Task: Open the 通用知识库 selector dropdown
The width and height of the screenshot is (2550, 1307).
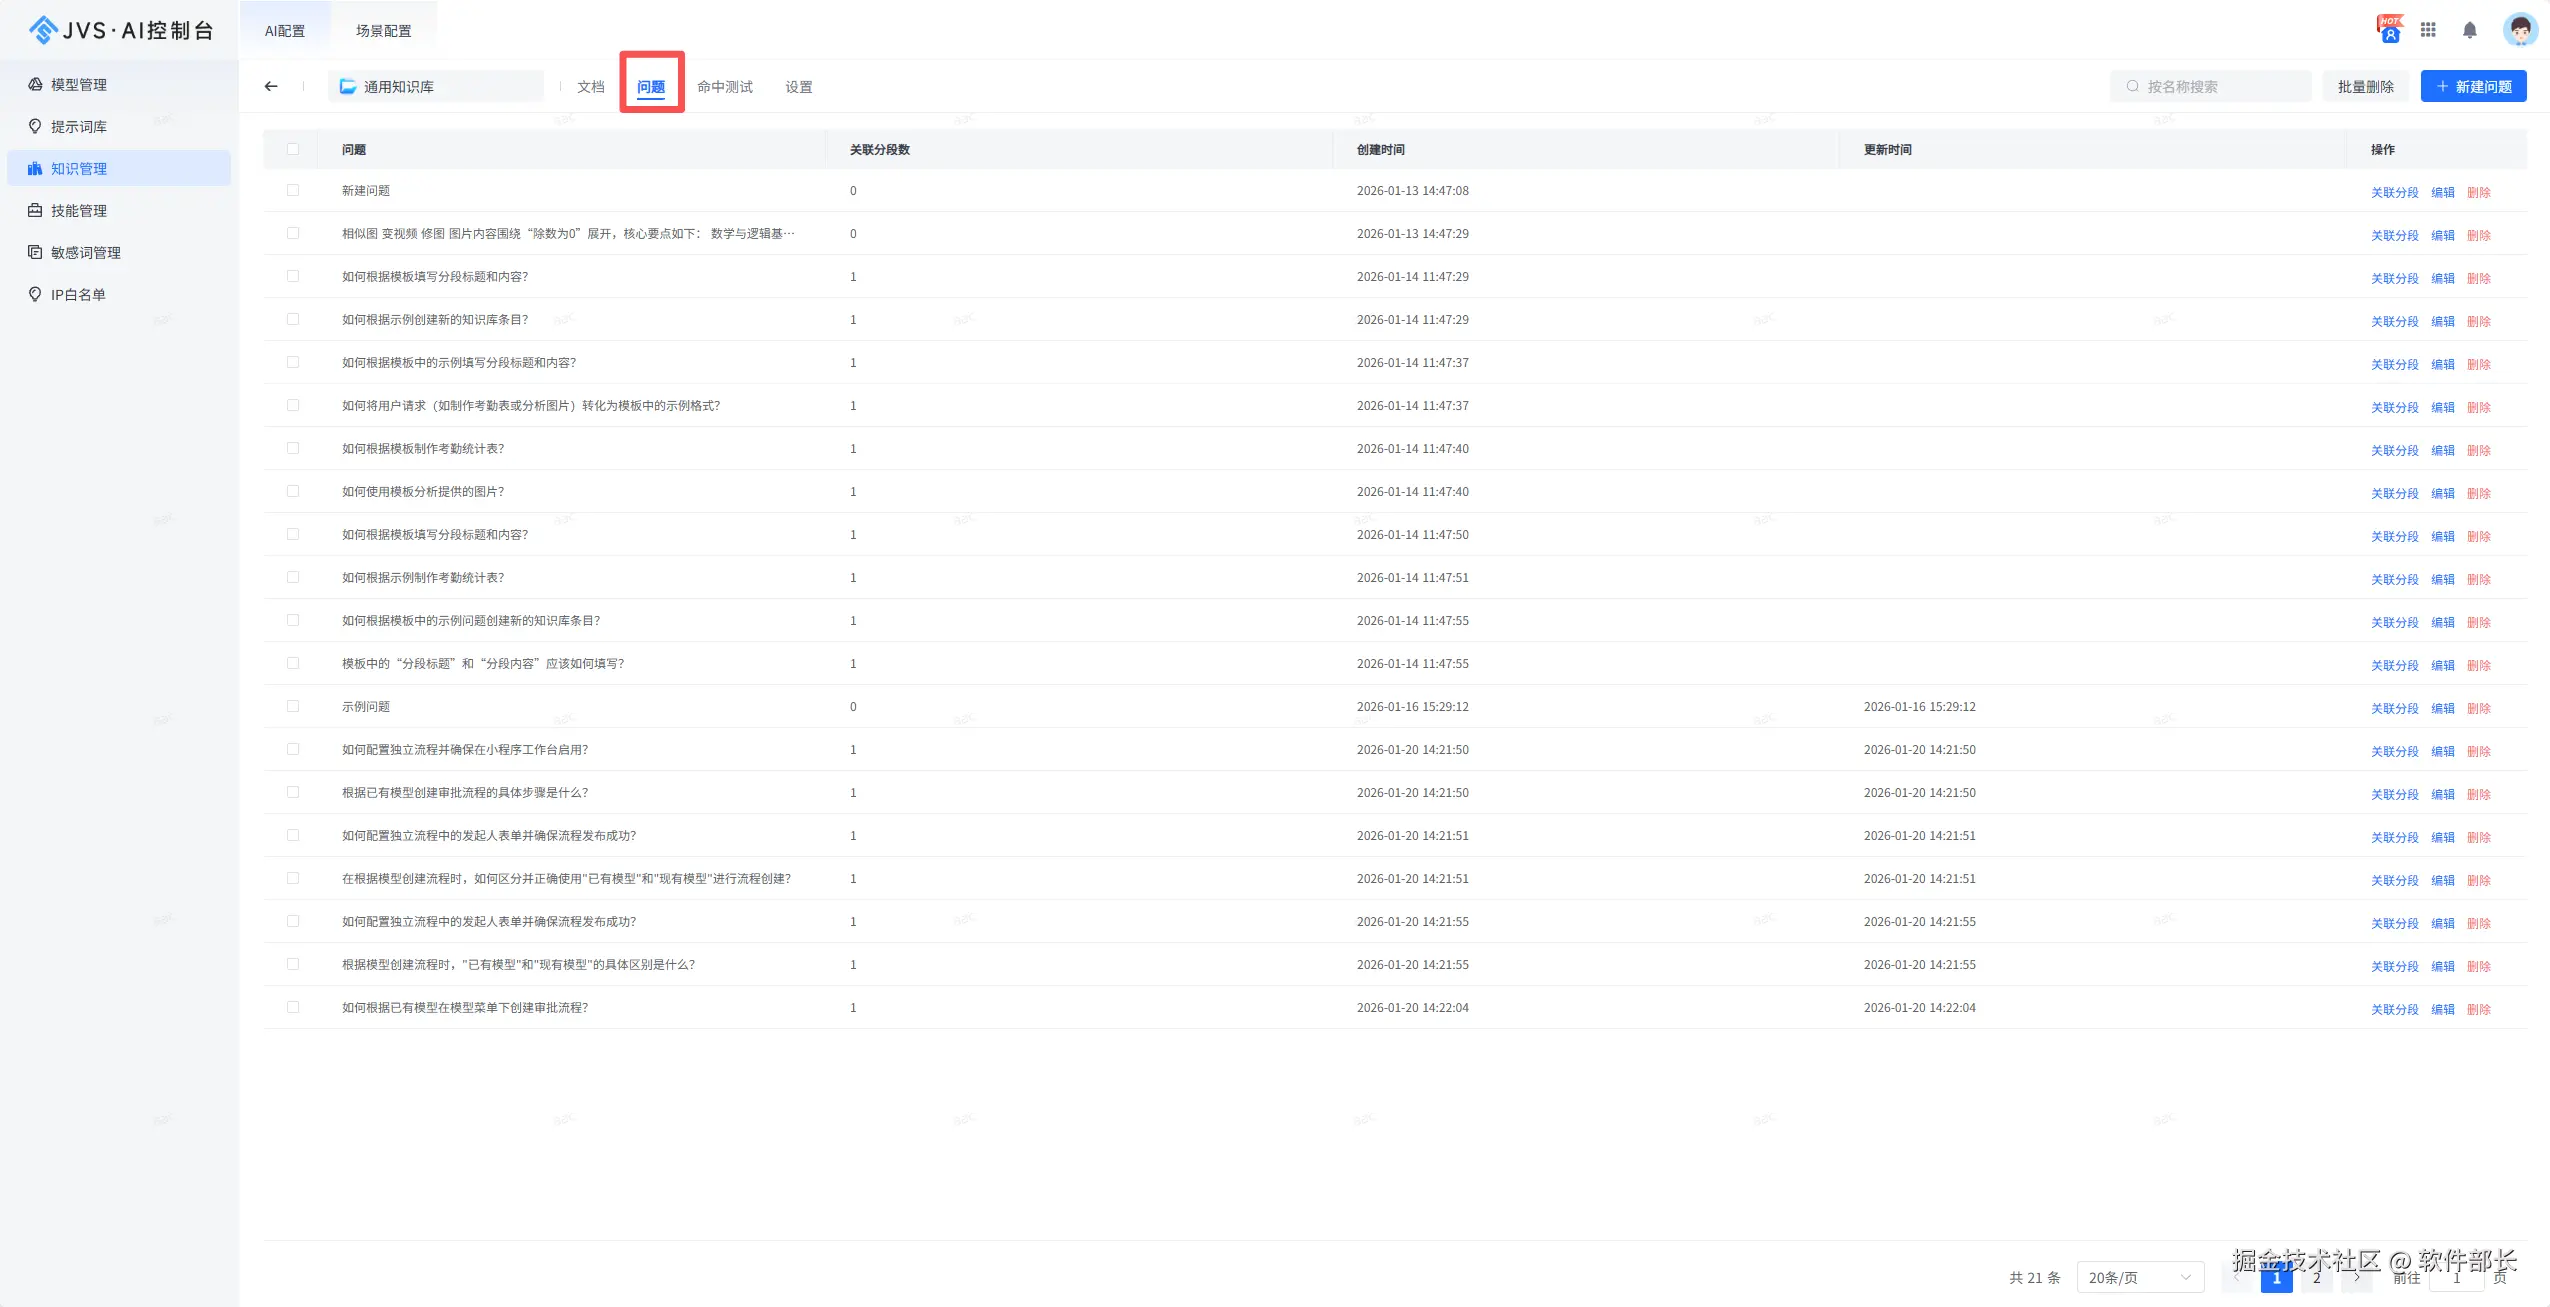Action: point(436,86)
